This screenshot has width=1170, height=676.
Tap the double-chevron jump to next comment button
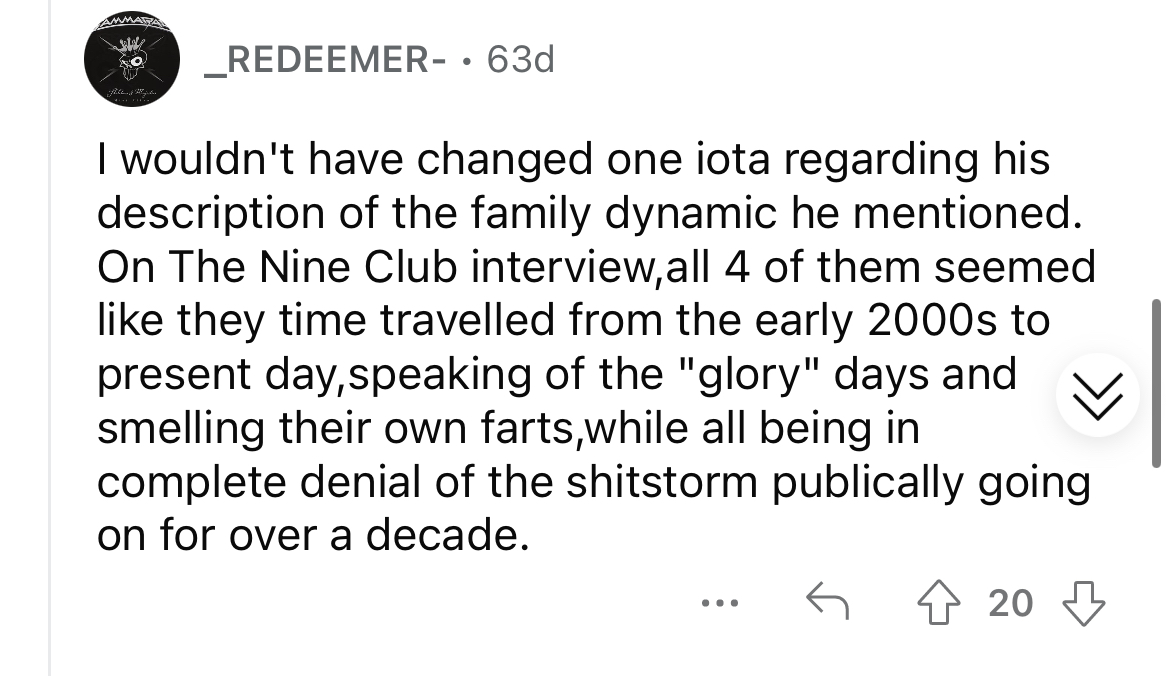click(x=1098, y=395)
